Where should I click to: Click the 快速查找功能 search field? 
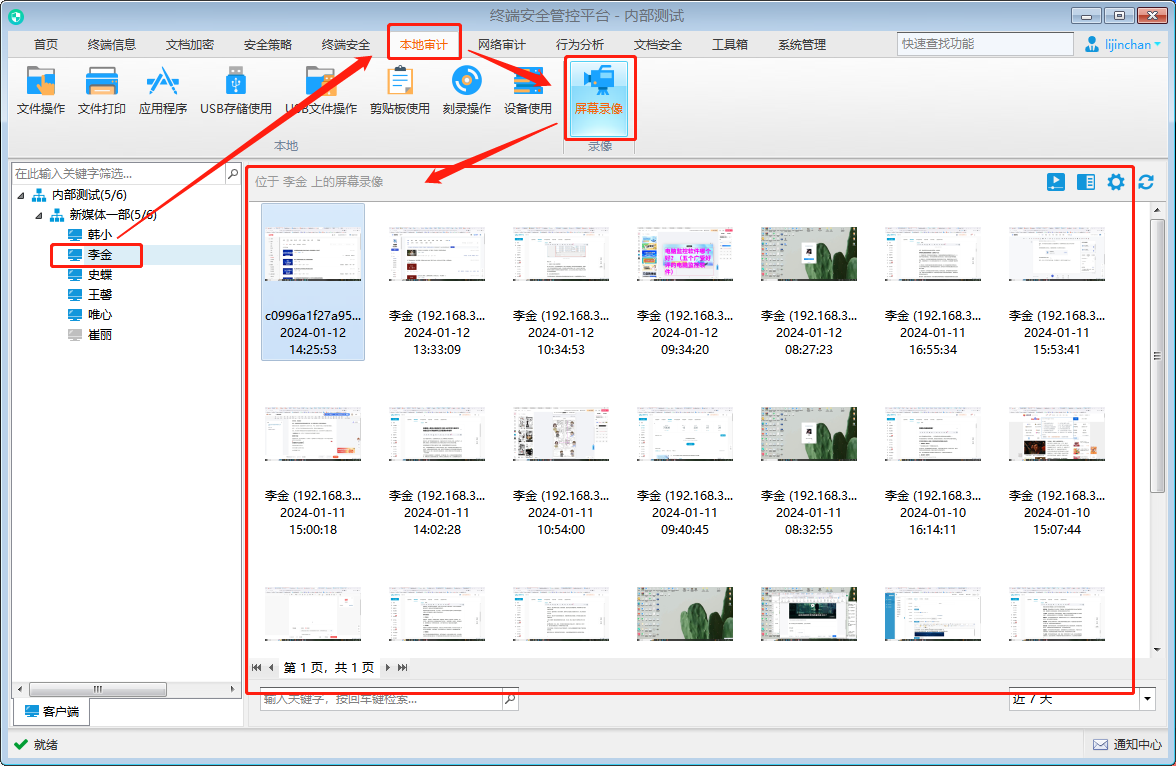click(x=985, y=44)
